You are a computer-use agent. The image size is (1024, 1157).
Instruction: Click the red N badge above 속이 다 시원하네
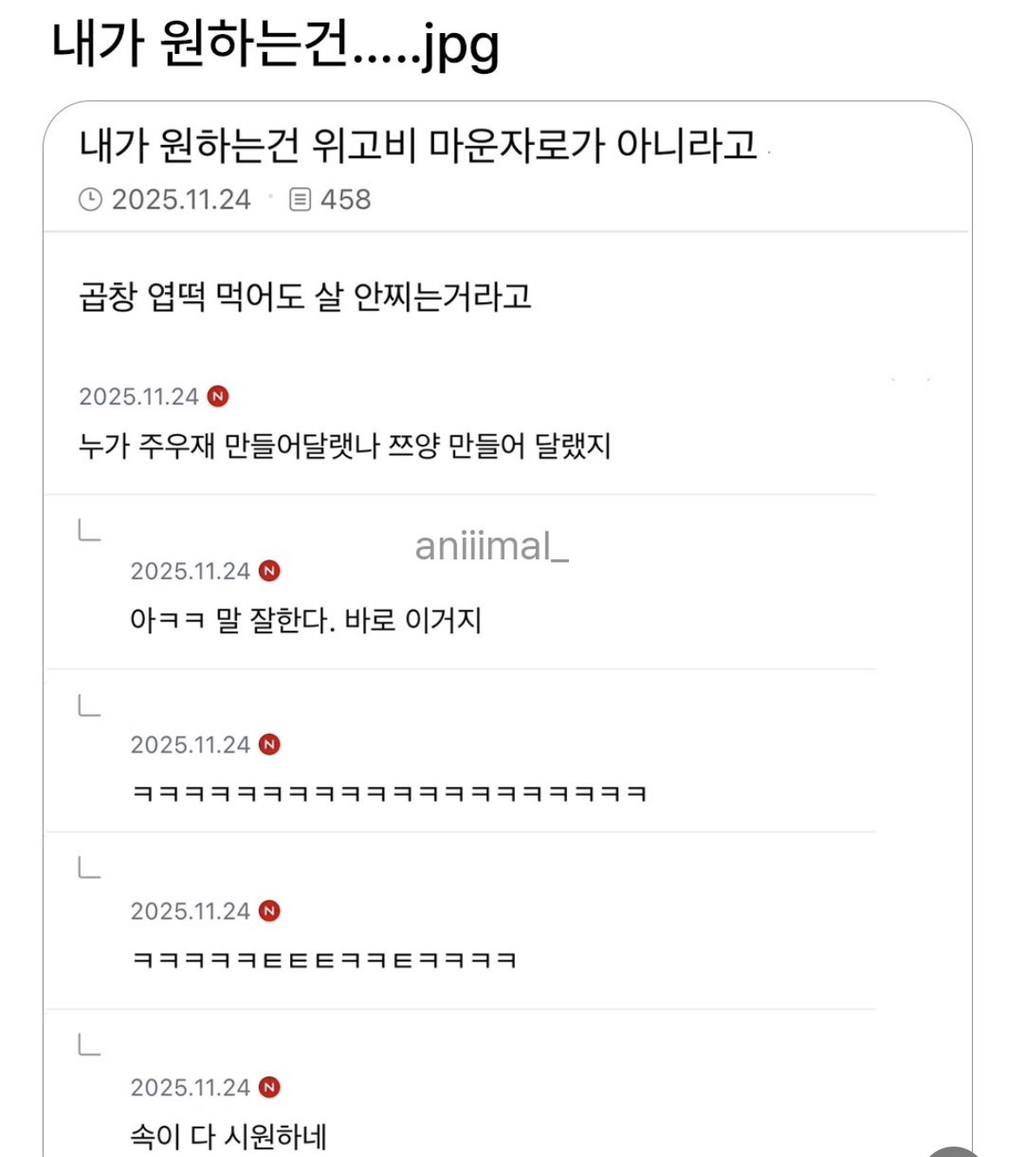[269, 1087]
